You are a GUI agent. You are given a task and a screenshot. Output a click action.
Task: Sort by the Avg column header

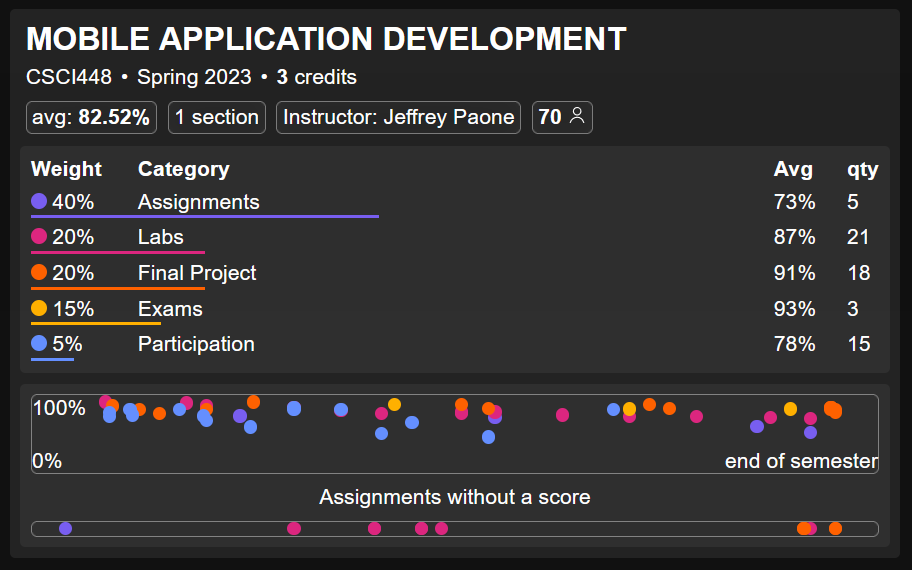click(793, 169)
